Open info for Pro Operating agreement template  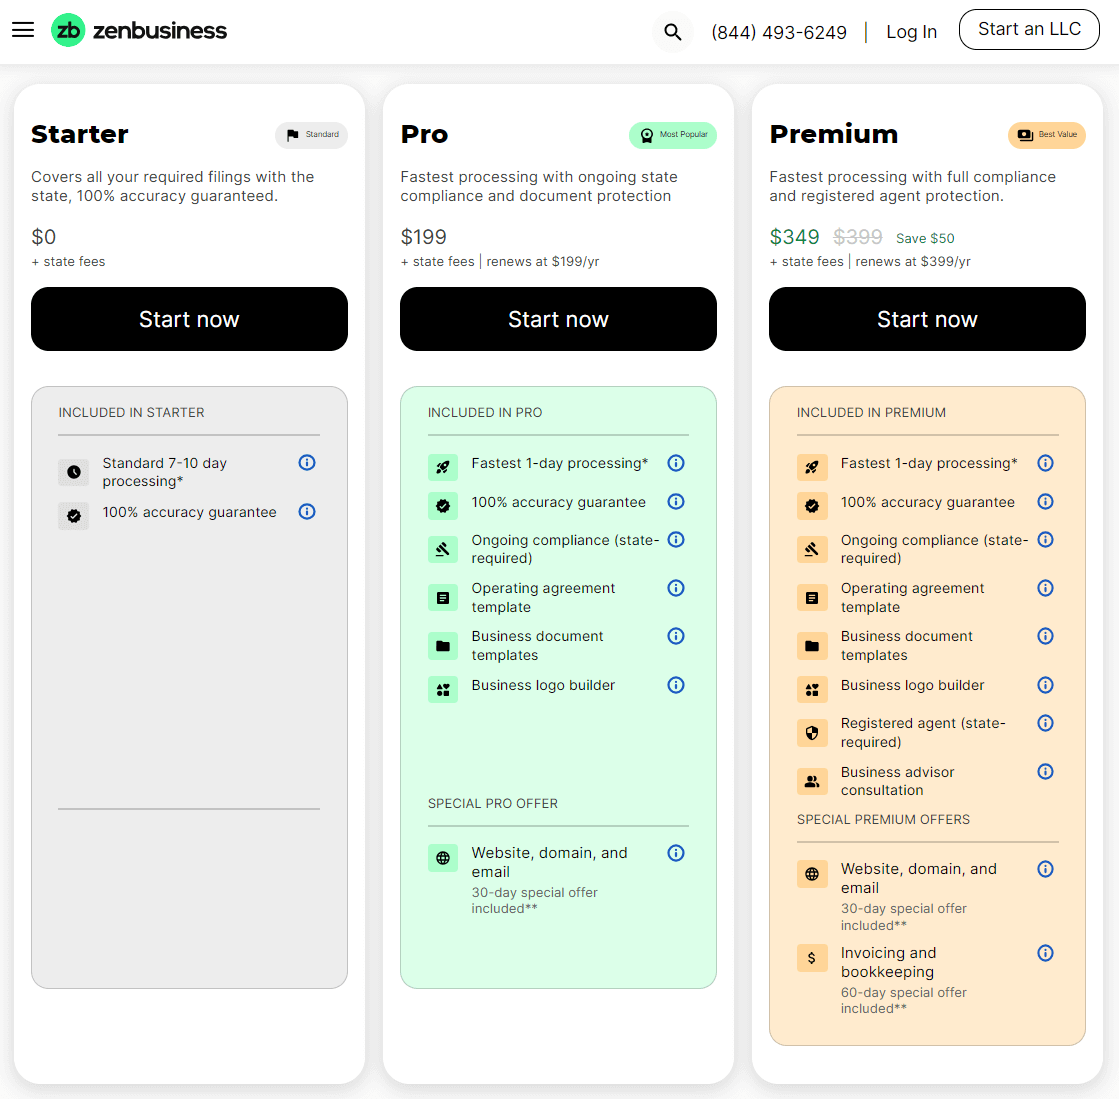coord(676,588)
